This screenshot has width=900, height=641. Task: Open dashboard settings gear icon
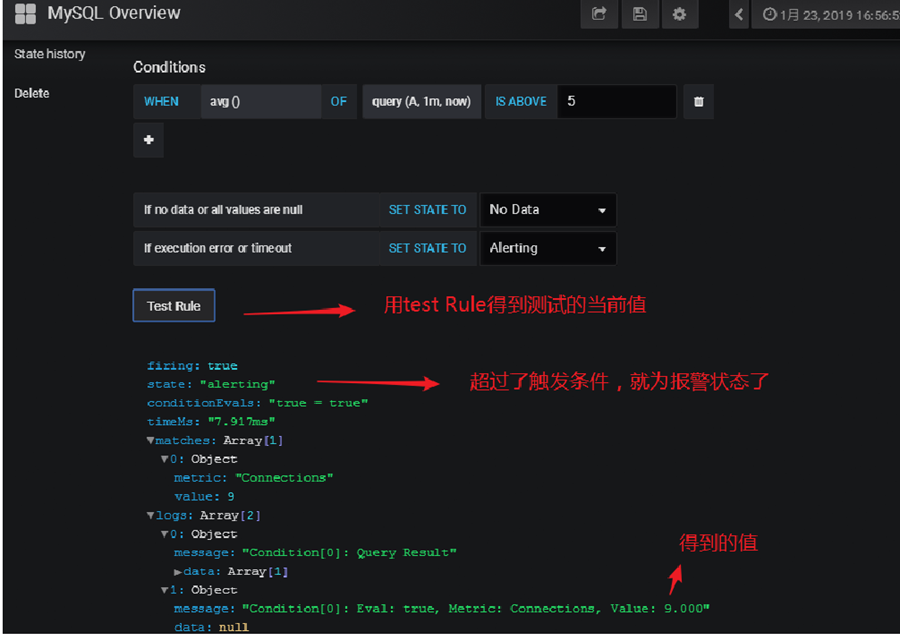point(680,14)
